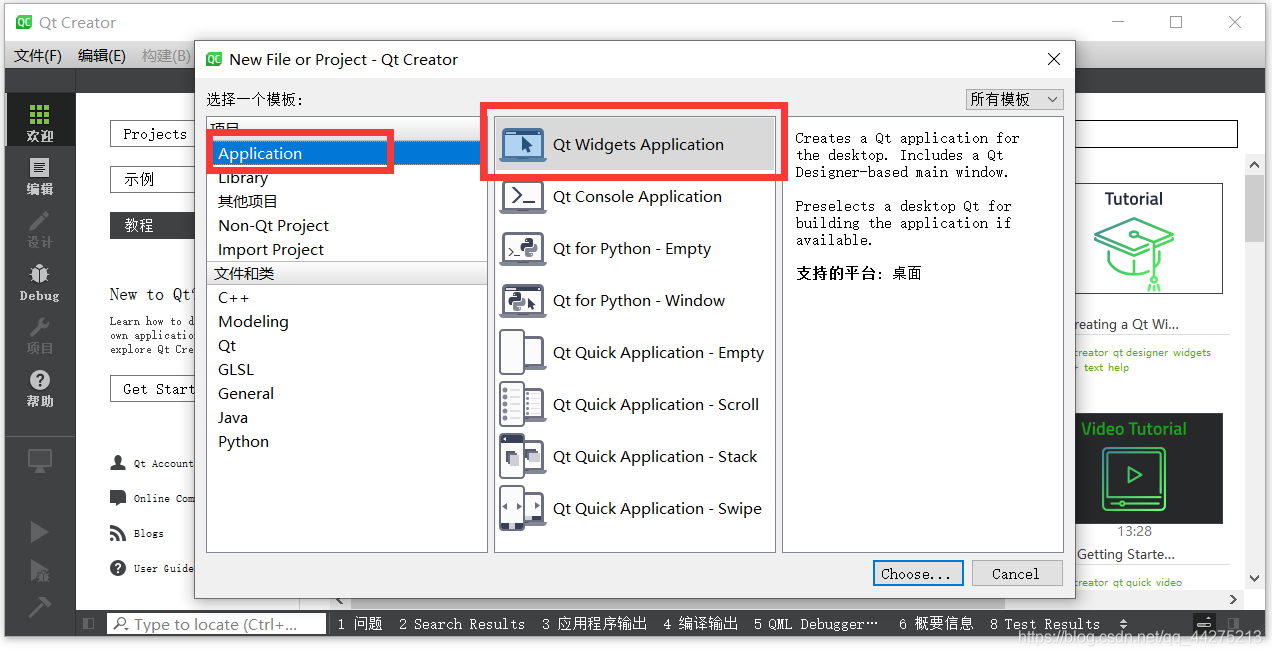
Task: Open the 4 编译输出 pane
Action: pyautogui.click(x=700, y=624)
